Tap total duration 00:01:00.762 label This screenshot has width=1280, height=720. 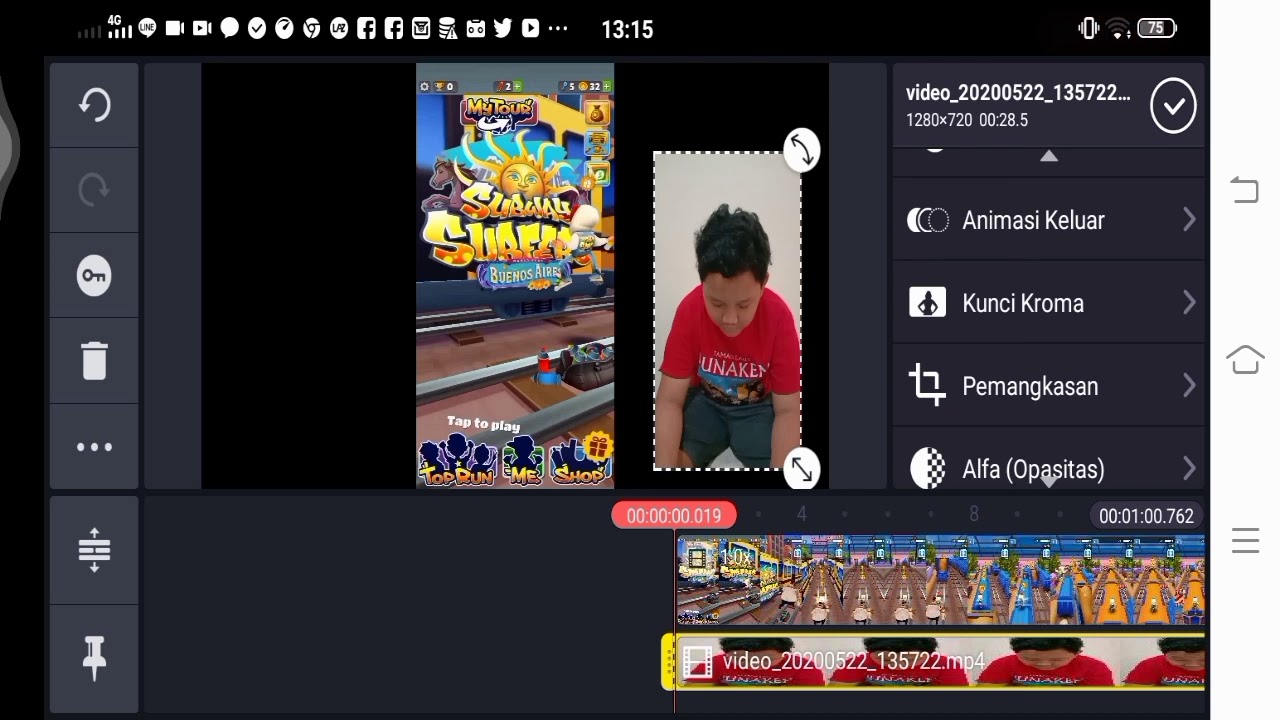(1146, 516)
